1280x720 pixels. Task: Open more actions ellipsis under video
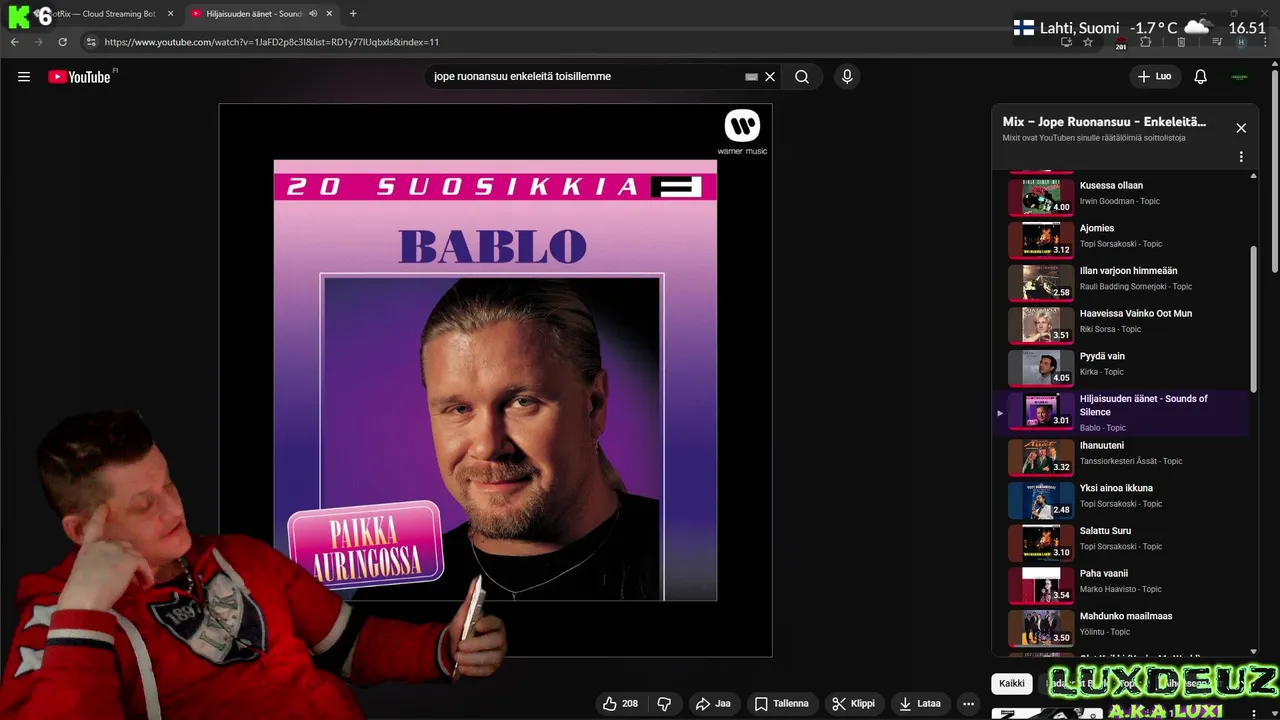pos(968,704)
